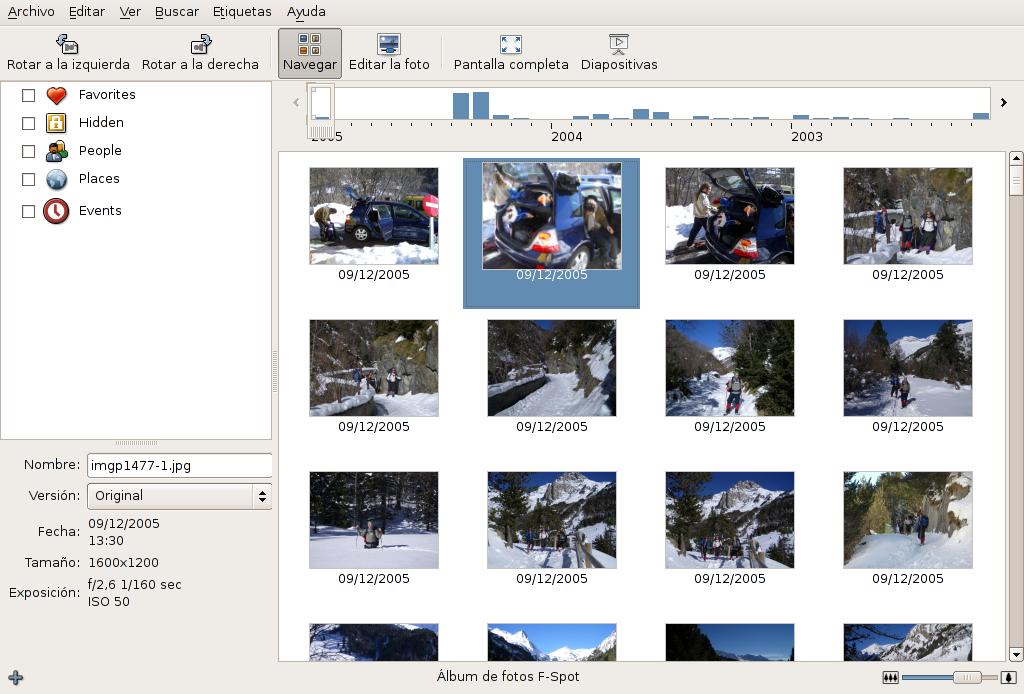1024x694 pixels.
Task: Open the Ver menu
Action: [x=130, y=12]
